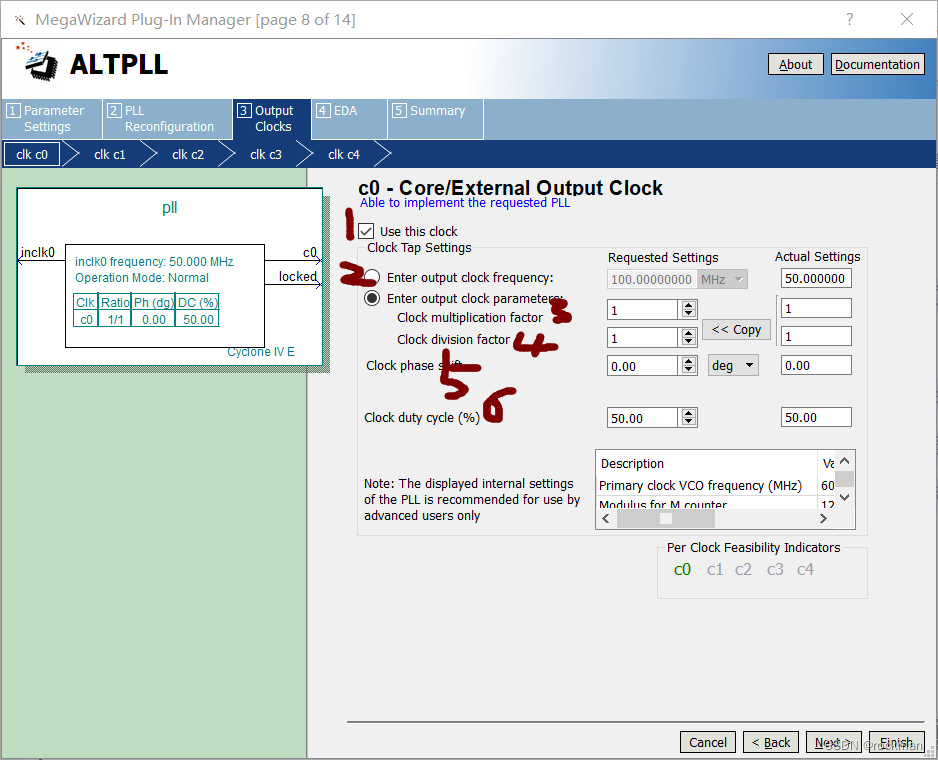Increase the clock division factor
938x760 pixels.
pyautogui.click(x=689, y=333)
